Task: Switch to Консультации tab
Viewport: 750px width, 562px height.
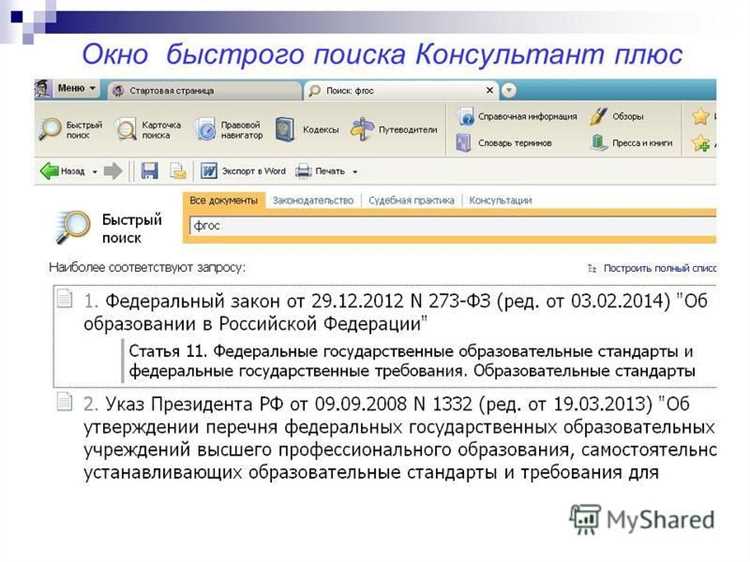Action: [x=500, y=200]
